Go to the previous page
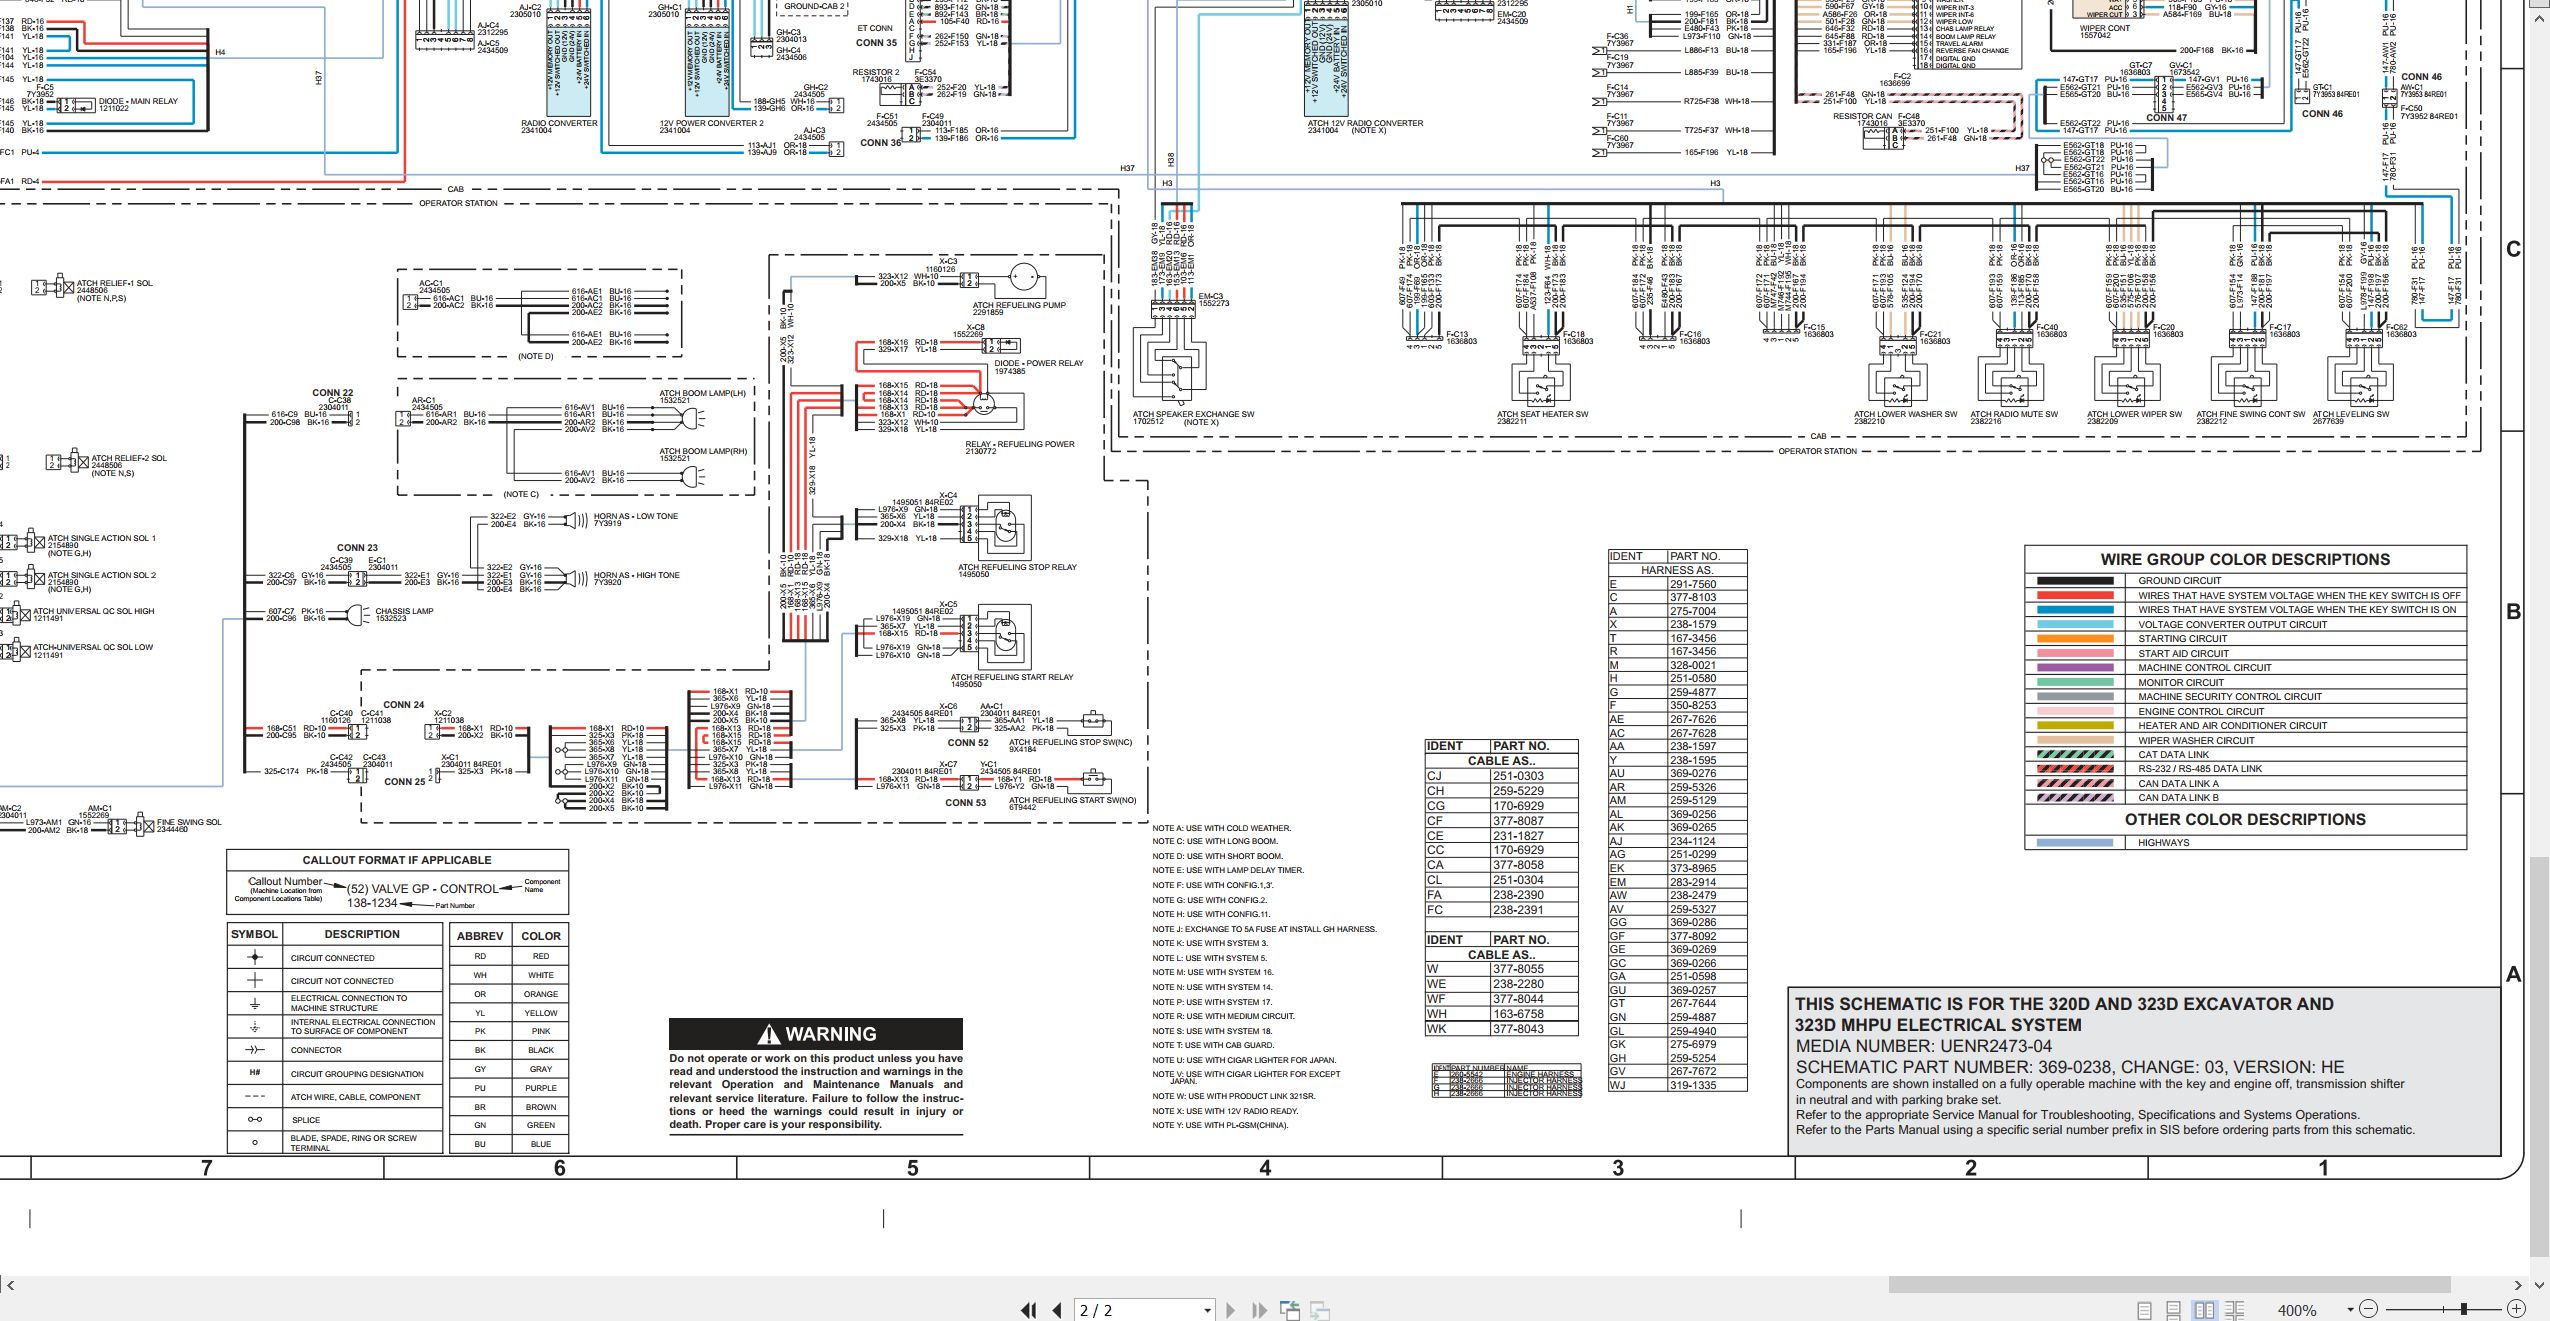 [x=1057, y=1310]
